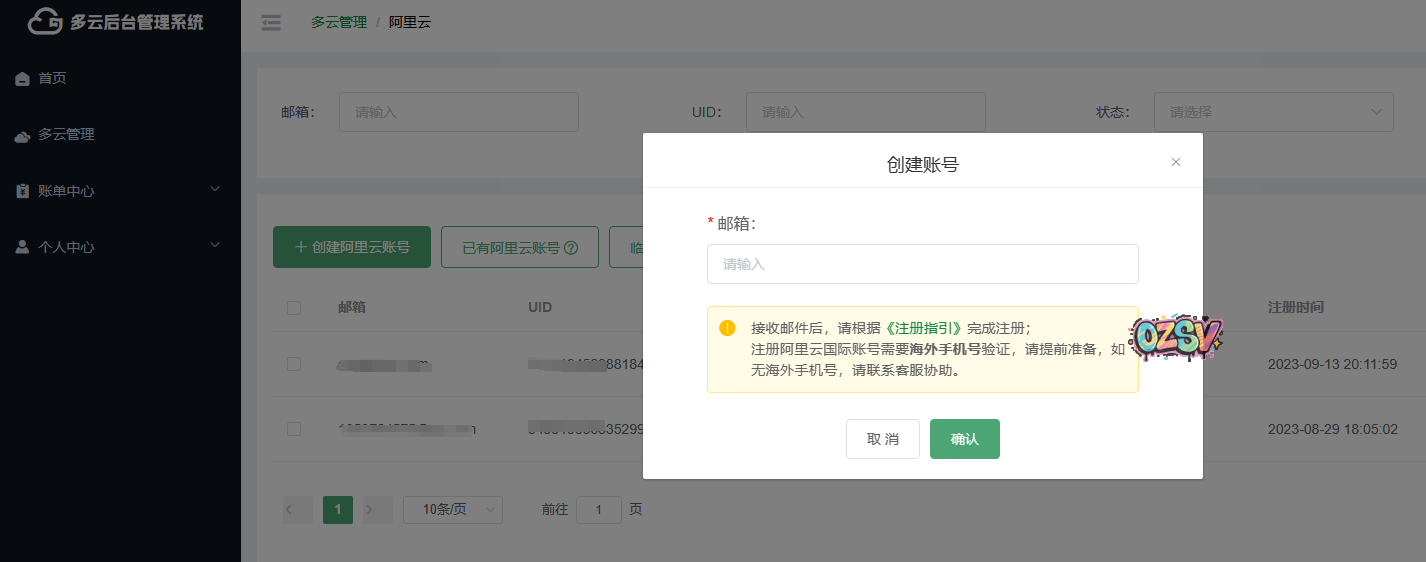
Task: Click the 已有阿里云账号 button
Action: point(520,247)
